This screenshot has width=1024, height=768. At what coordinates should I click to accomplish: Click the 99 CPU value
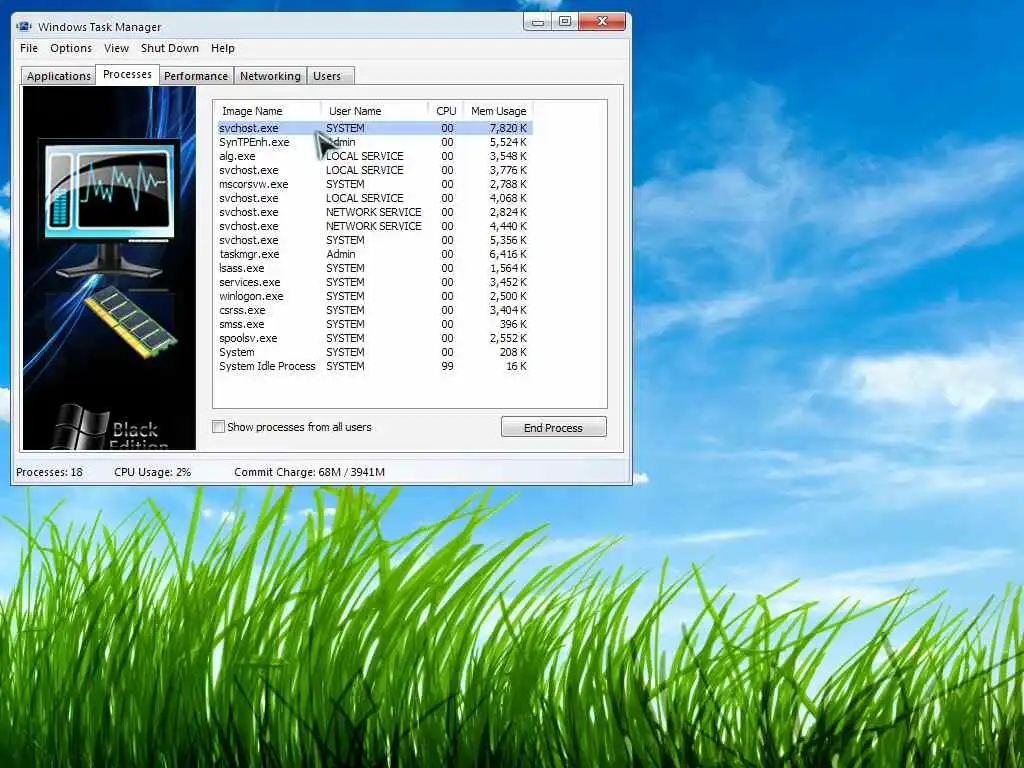pyautogui.click(x=447, y=366)
